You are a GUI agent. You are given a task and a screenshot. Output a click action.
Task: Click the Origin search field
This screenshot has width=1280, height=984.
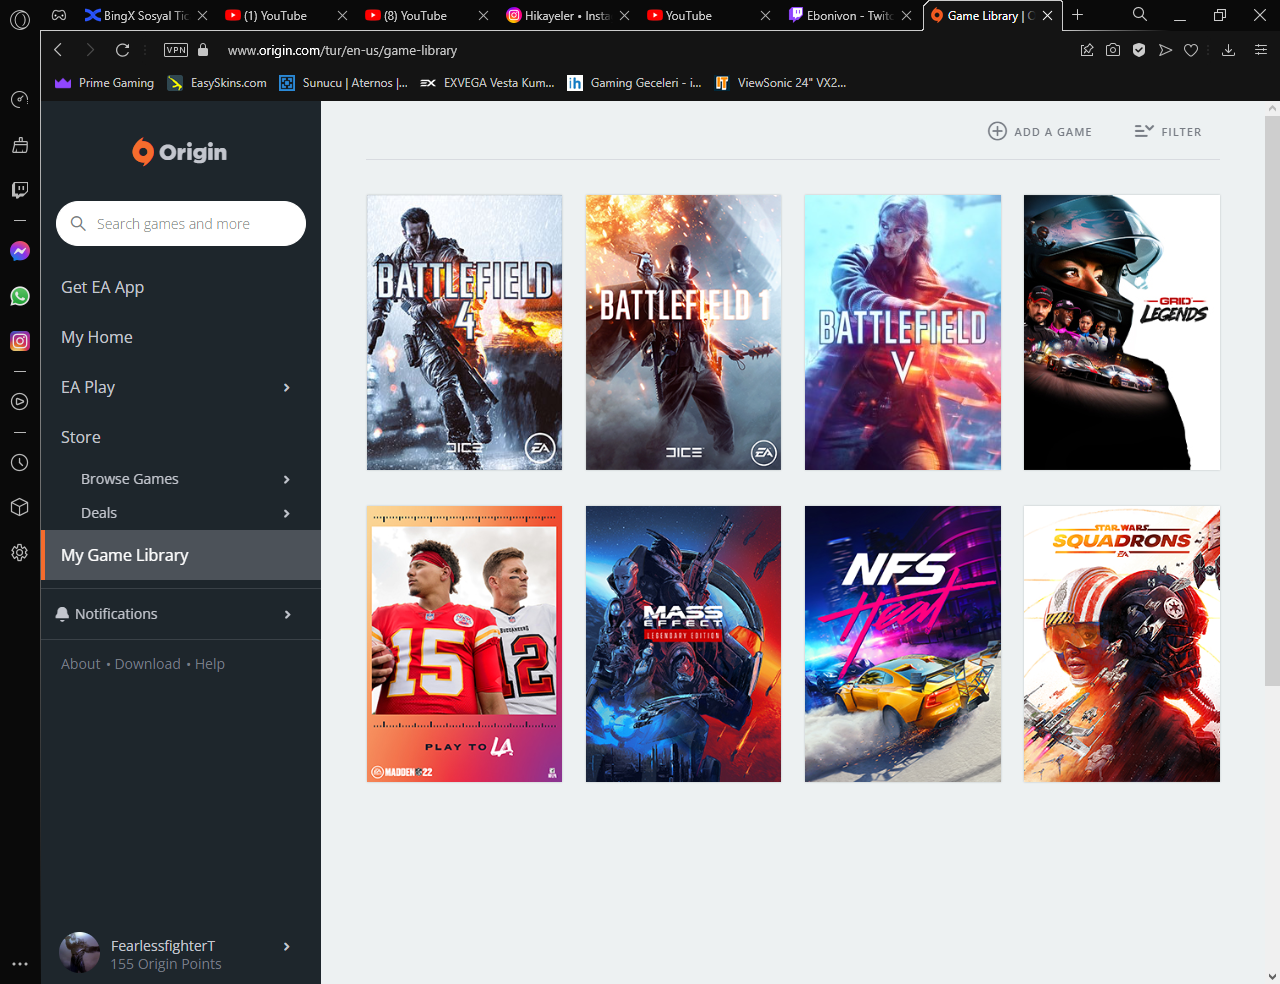(181, 223)
